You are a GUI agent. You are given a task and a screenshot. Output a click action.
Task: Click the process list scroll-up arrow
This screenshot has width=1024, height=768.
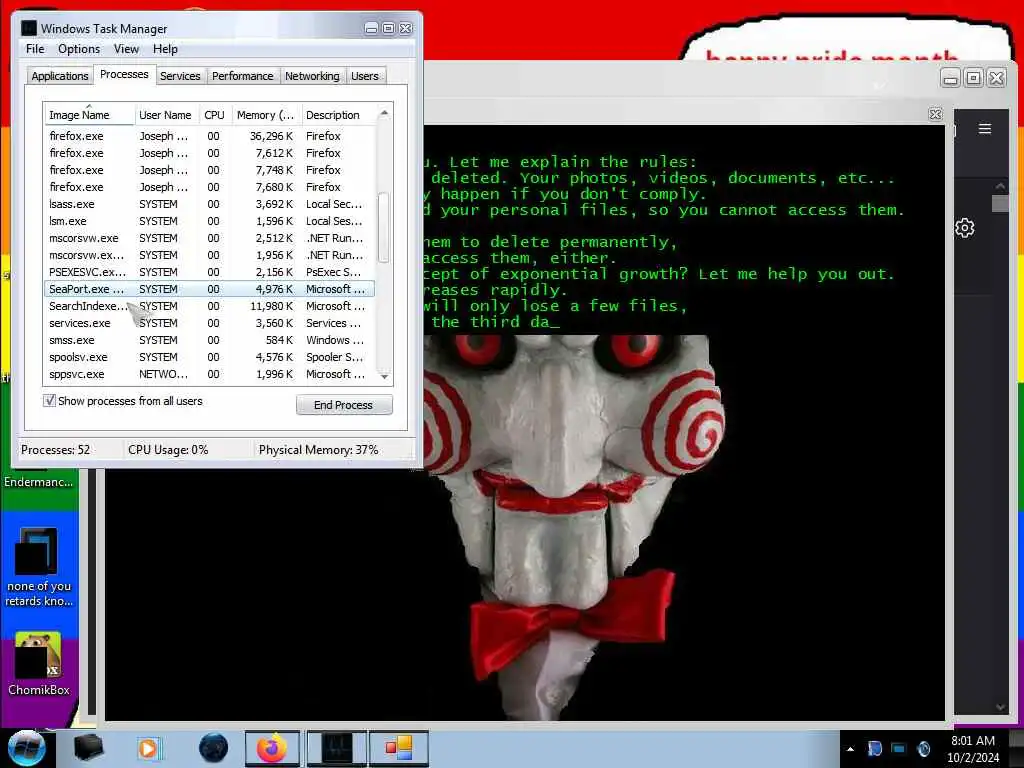384,114
